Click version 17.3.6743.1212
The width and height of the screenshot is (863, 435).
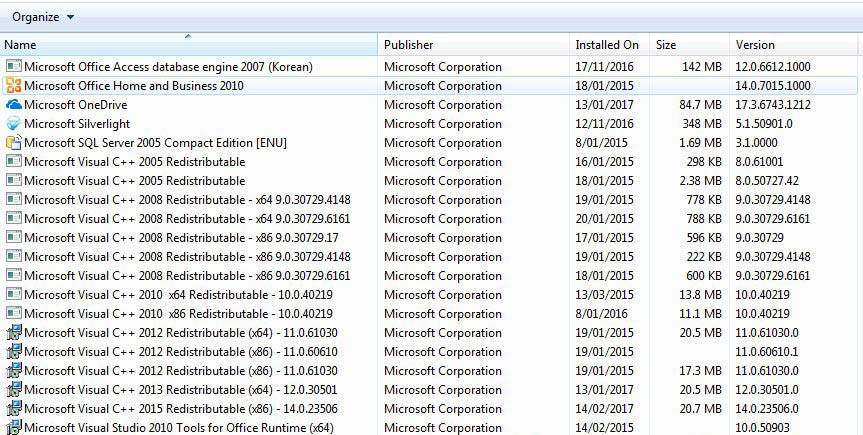tap(773, 105)
